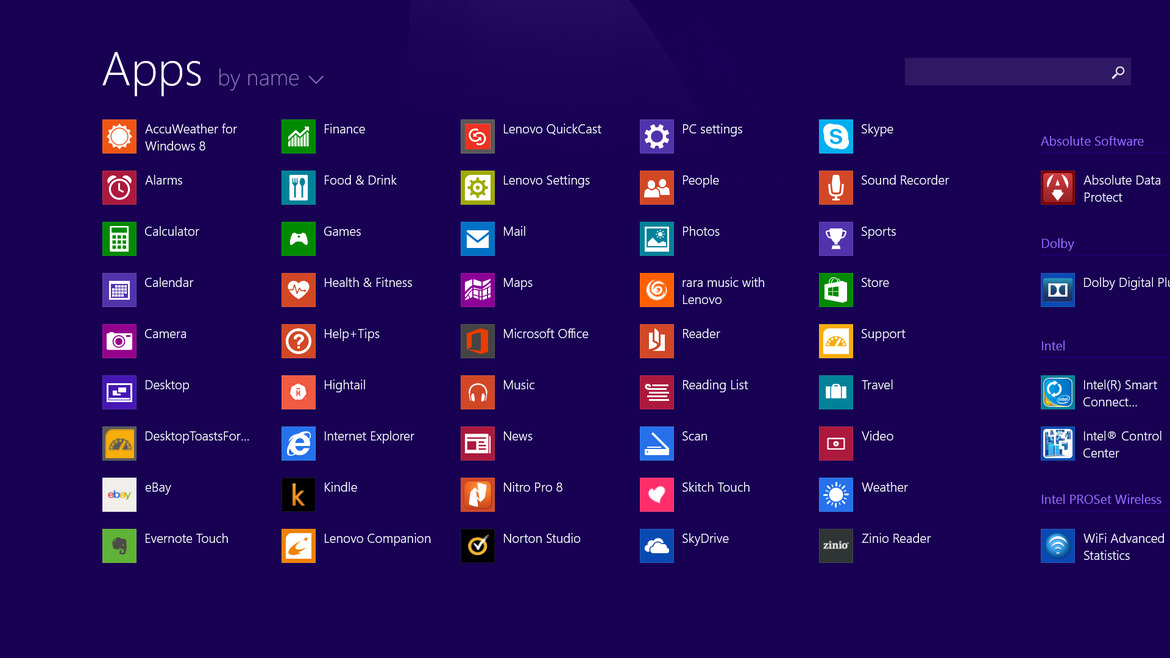
Task: Click the 'Intel(R) Smart Connect...' label
Action: [x=1120, y=393]
